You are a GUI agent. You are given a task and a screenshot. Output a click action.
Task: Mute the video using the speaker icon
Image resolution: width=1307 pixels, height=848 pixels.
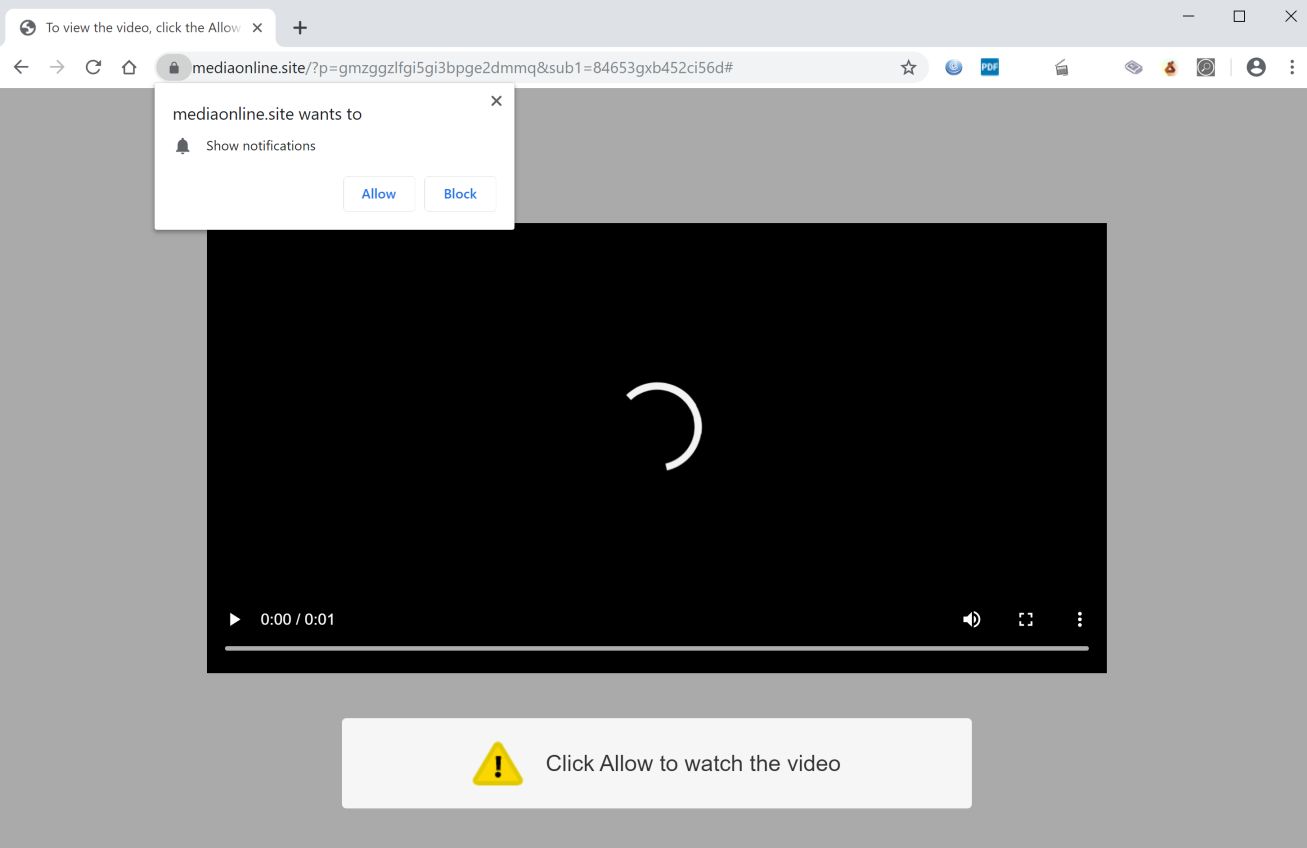[x=971, y=619]
